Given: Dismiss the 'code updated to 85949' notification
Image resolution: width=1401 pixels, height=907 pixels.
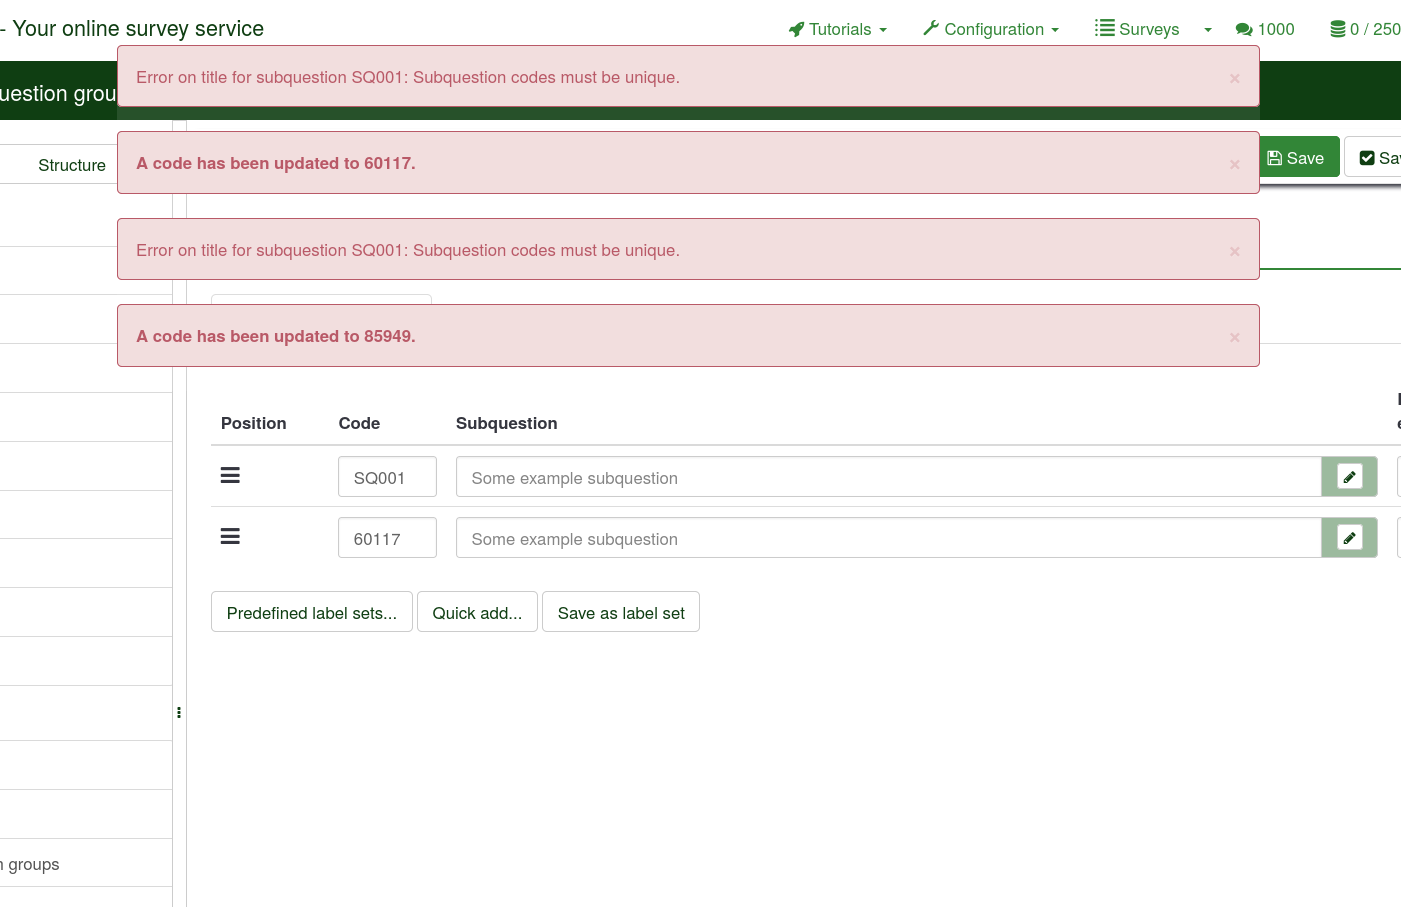Looking at the screenshot, I should click(1234, 337).
